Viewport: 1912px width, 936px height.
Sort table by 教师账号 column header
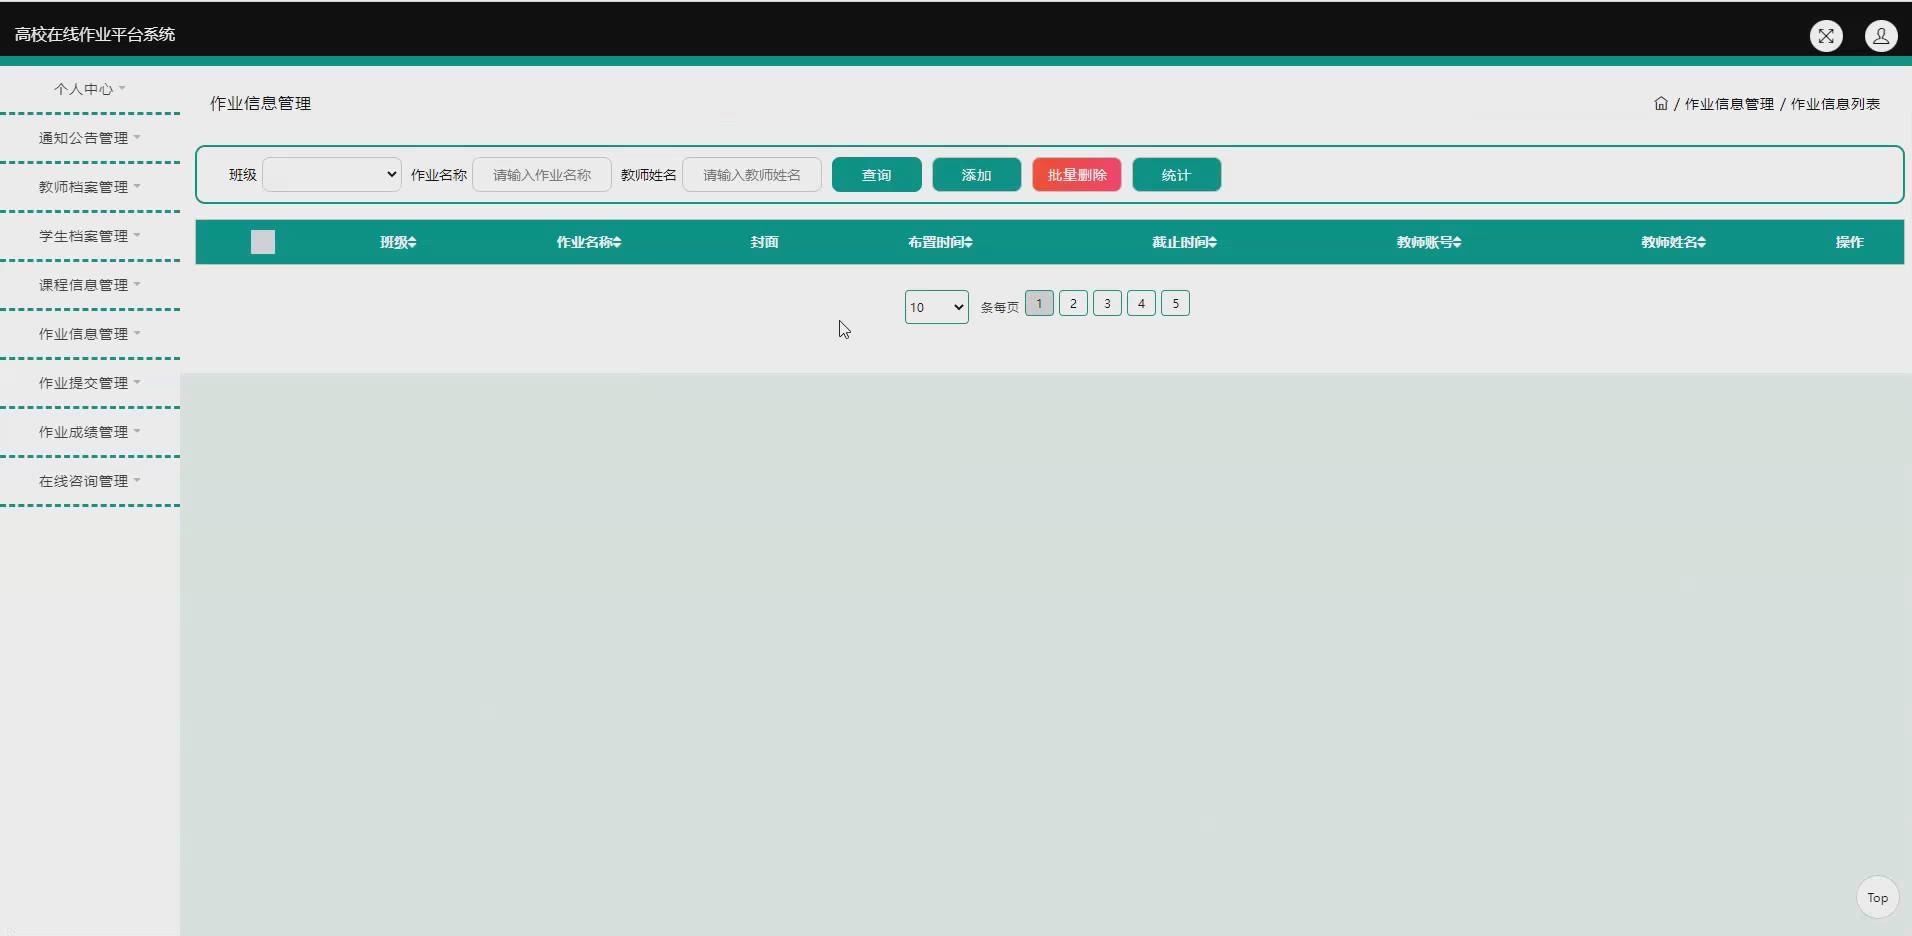pyautogui.click(x=1429, y=242)
